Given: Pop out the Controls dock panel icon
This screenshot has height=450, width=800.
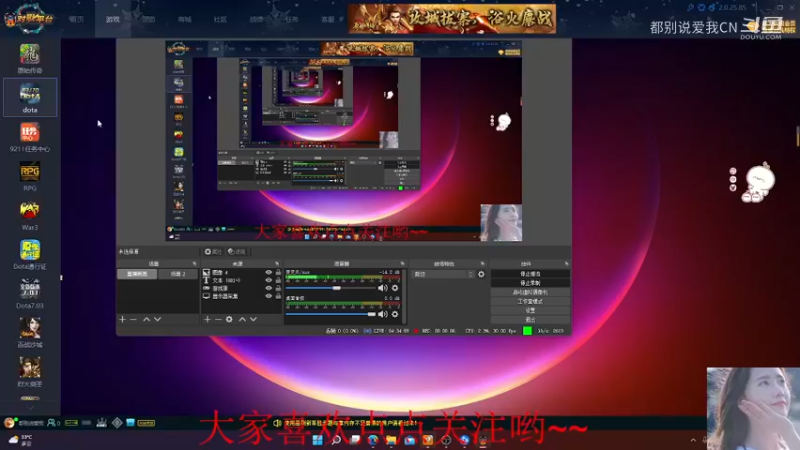Looking at the screenshot, I should click(x=567, y=264).
